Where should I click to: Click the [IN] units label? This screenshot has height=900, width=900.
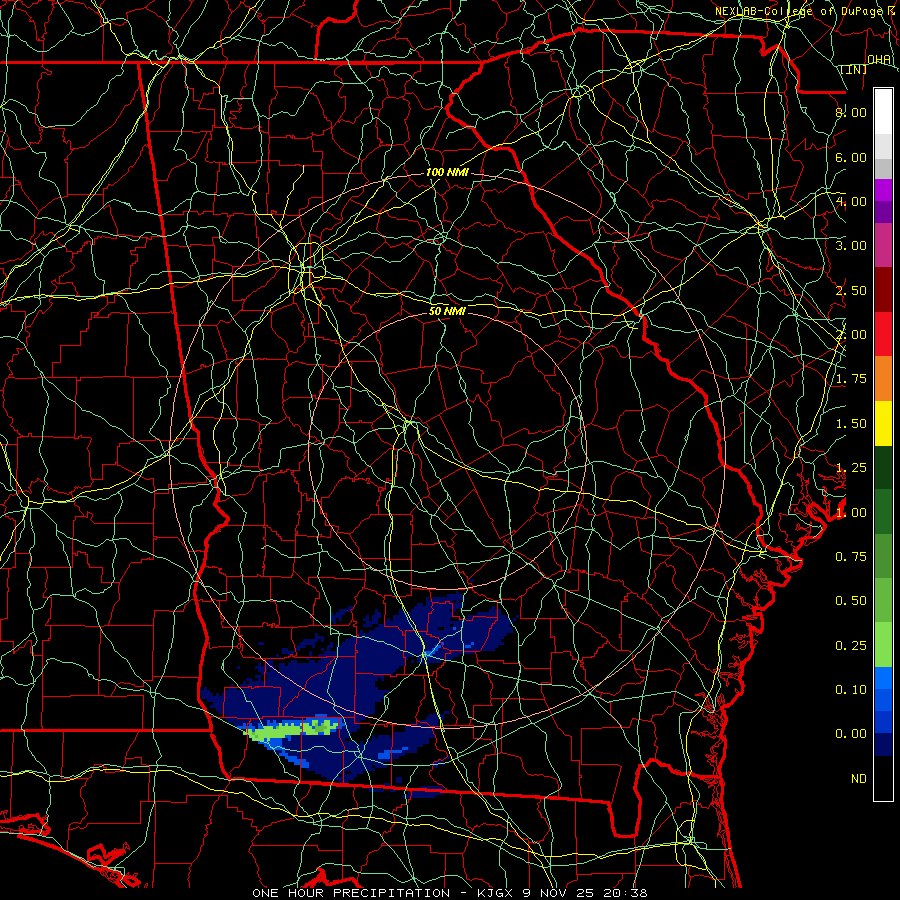coord(854,69)
